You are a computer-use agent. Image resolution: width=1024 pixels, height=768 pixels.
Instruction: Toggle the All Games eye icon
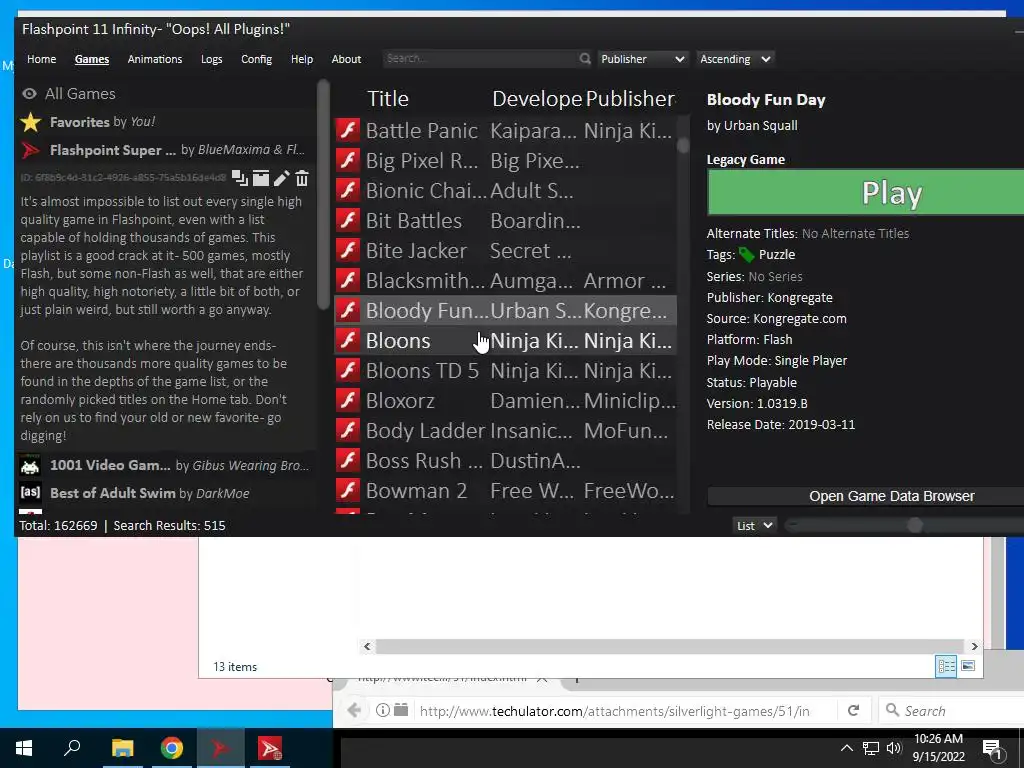click(x=29, y=94)
